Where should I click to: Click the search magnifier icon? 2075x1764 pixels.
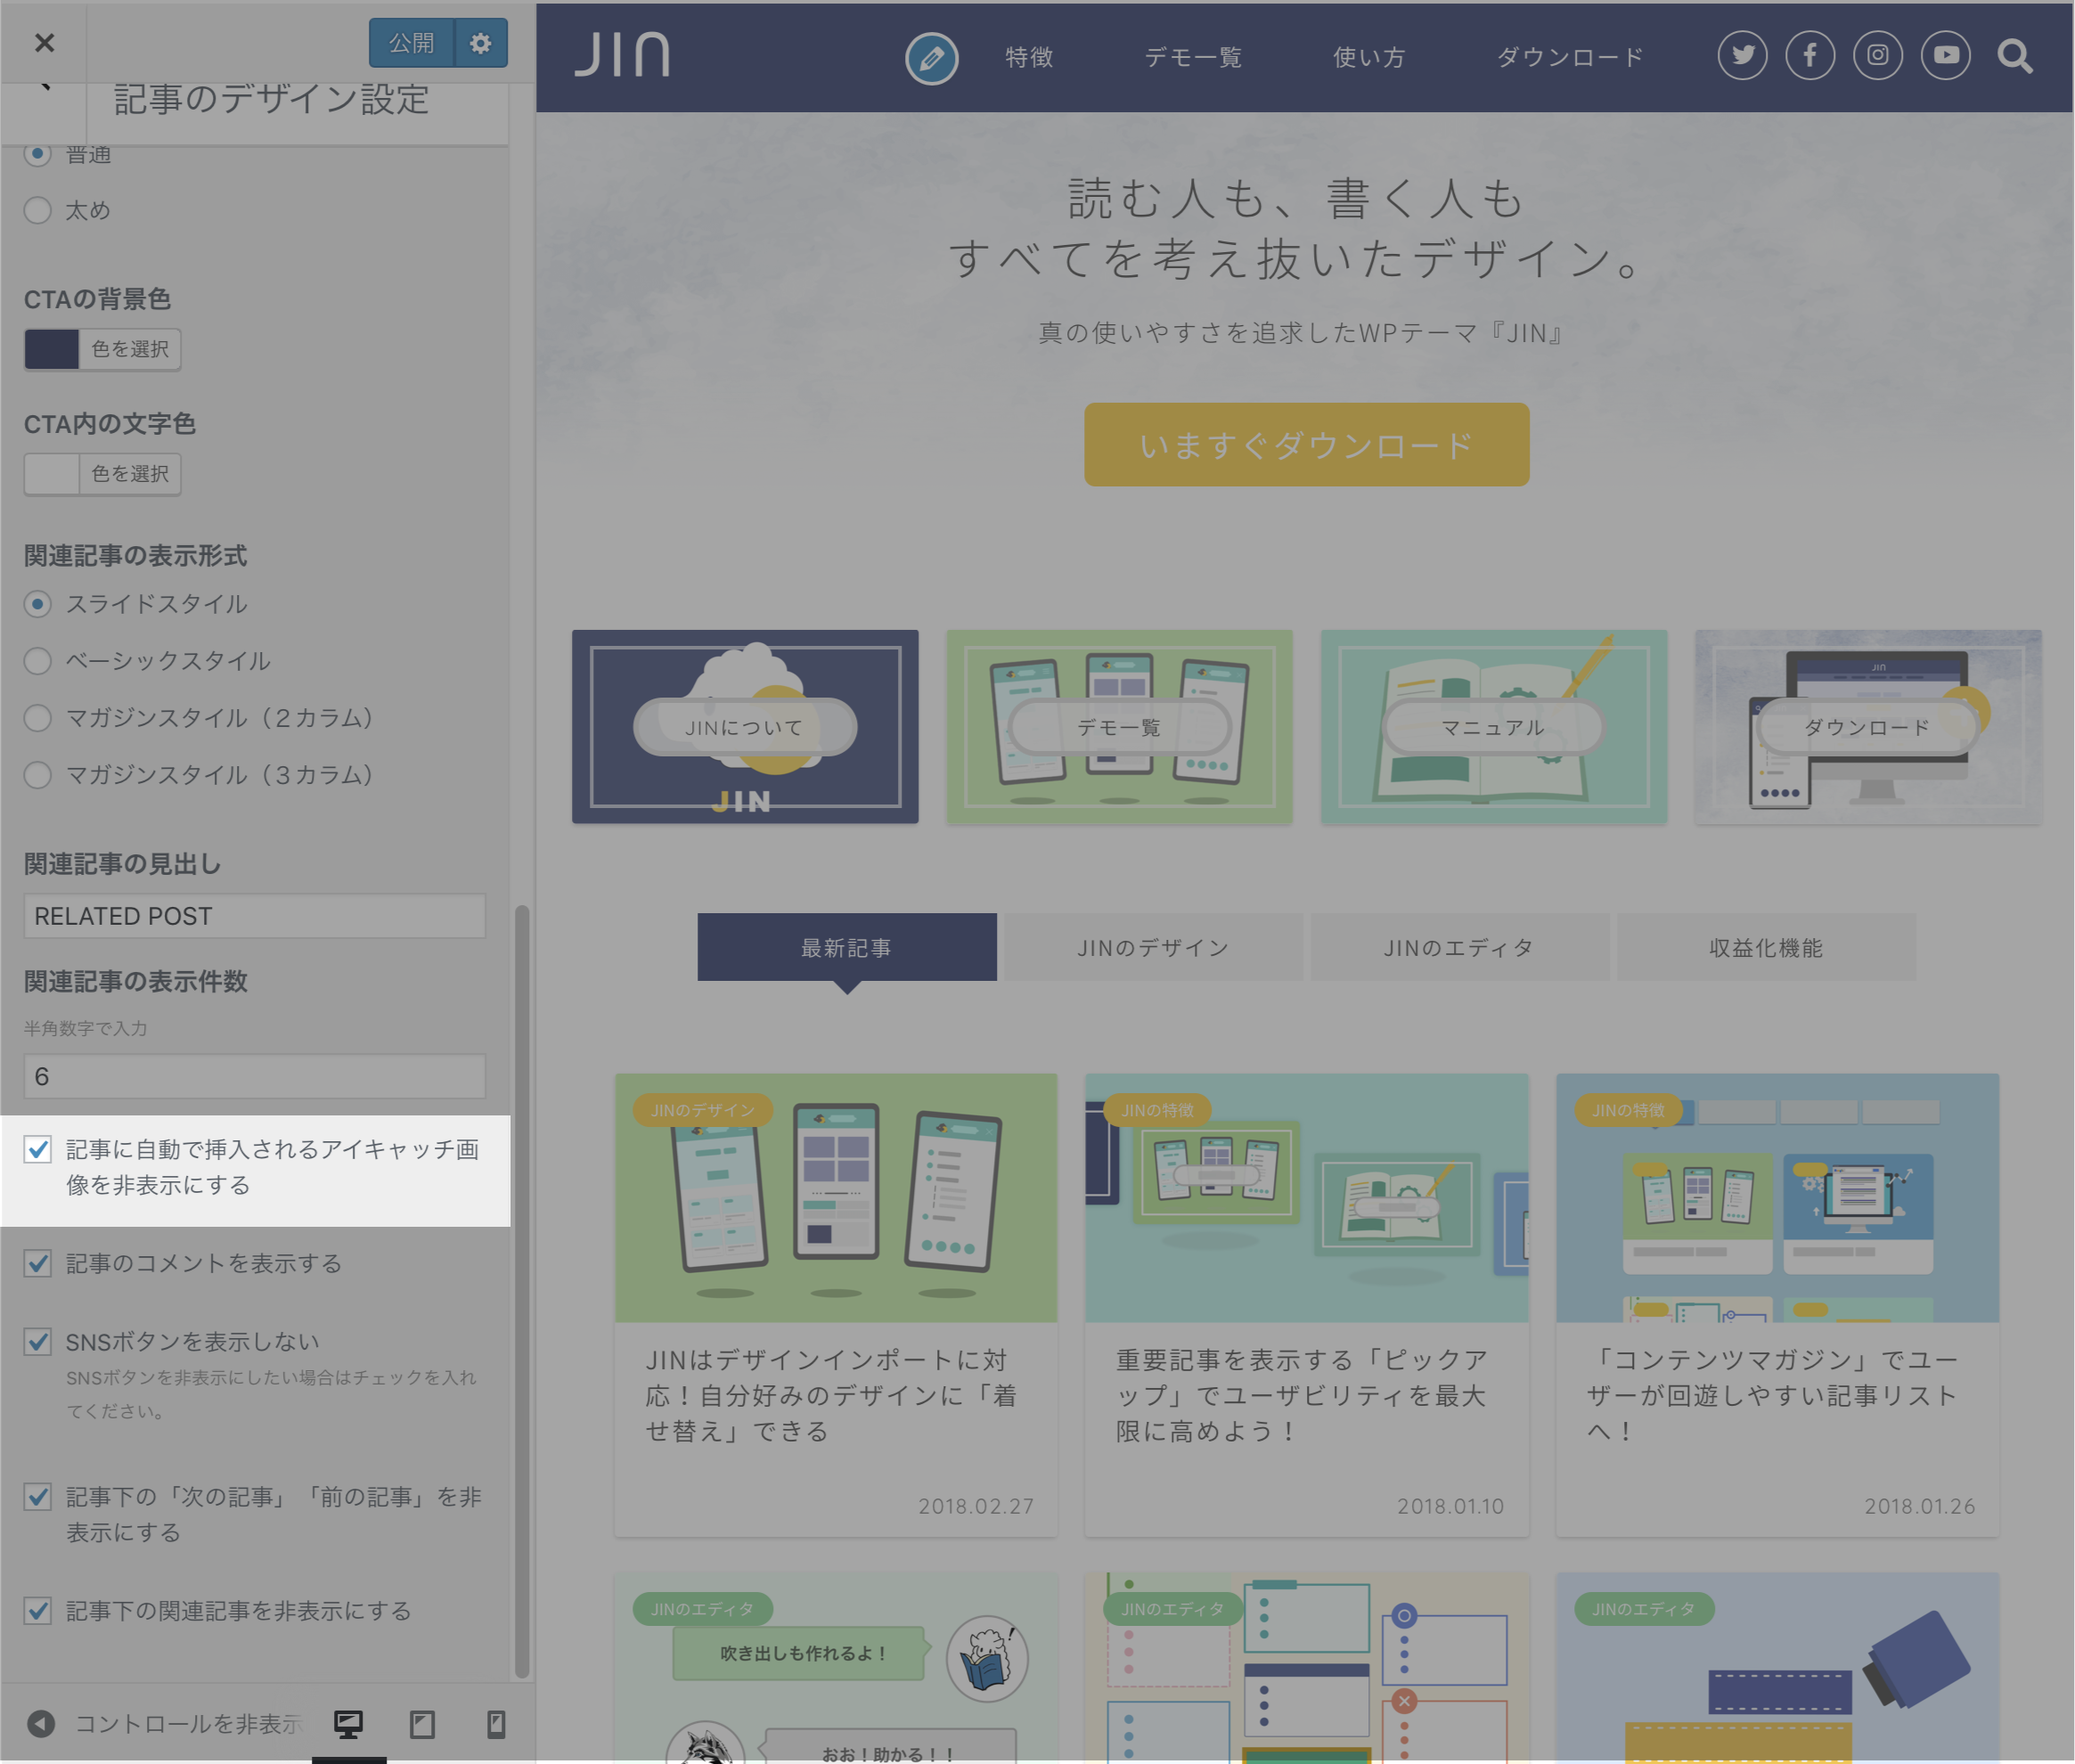tap(2015, 56)
